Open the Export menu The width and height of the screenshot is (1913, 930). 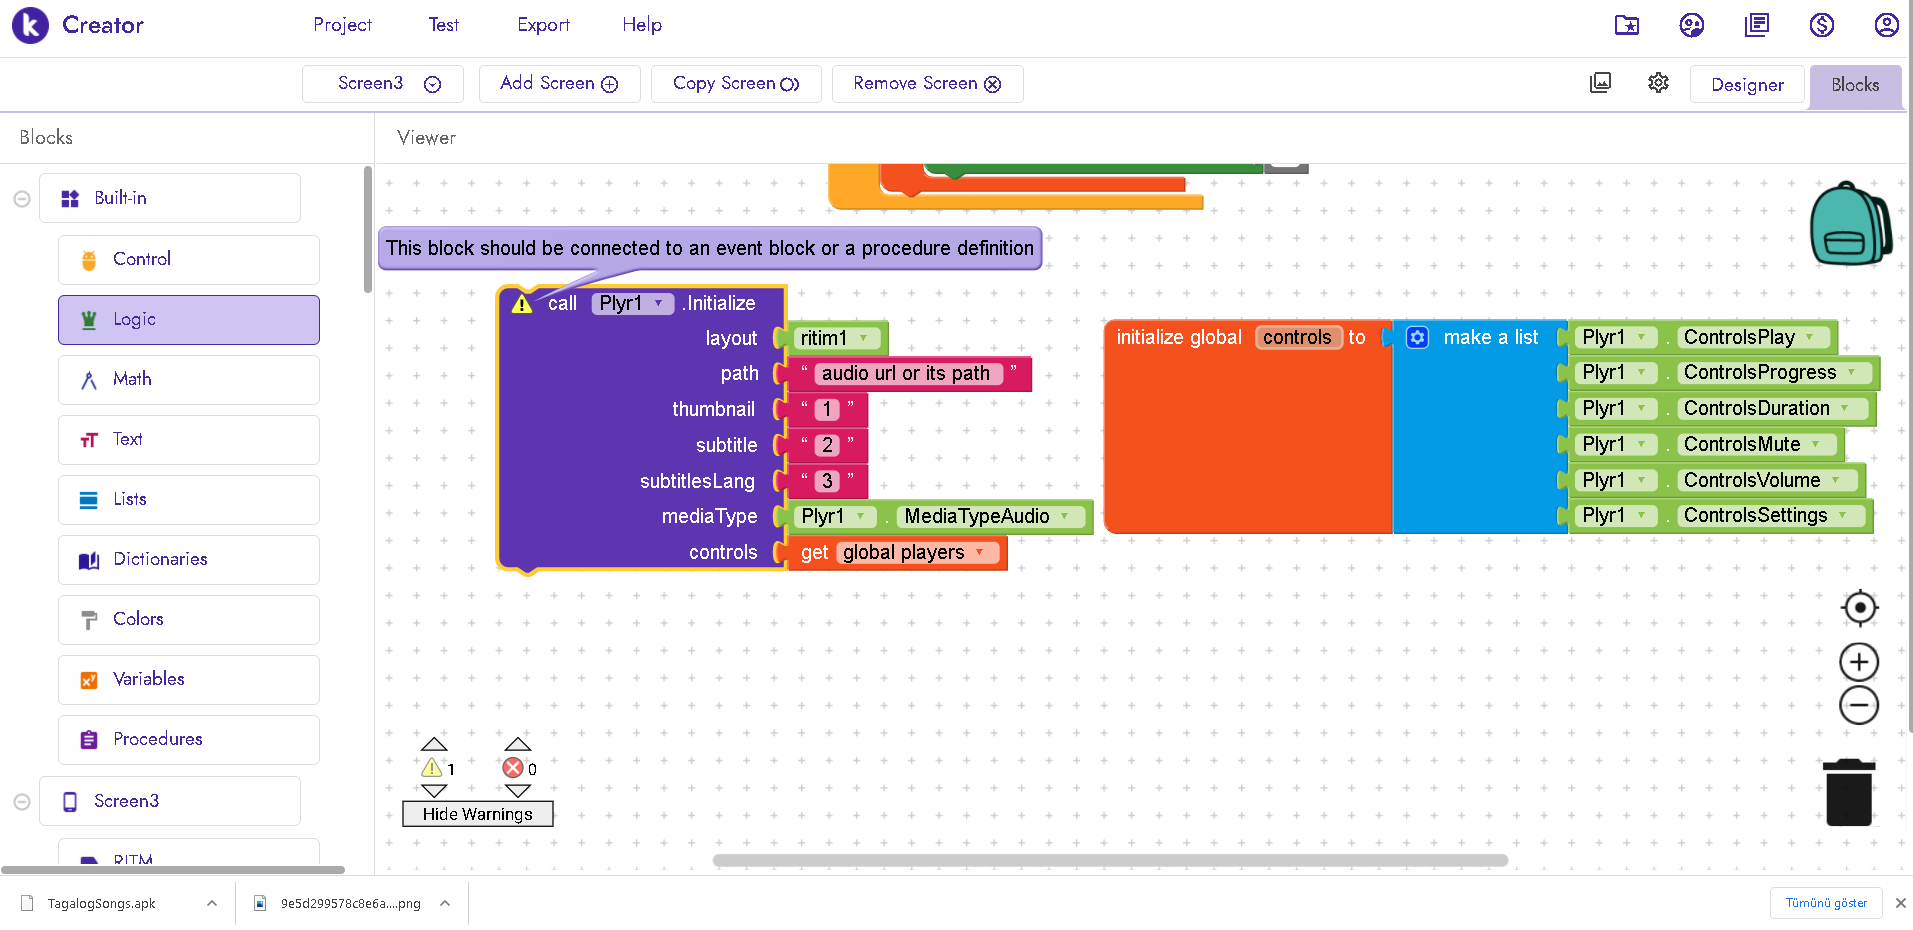543,25
